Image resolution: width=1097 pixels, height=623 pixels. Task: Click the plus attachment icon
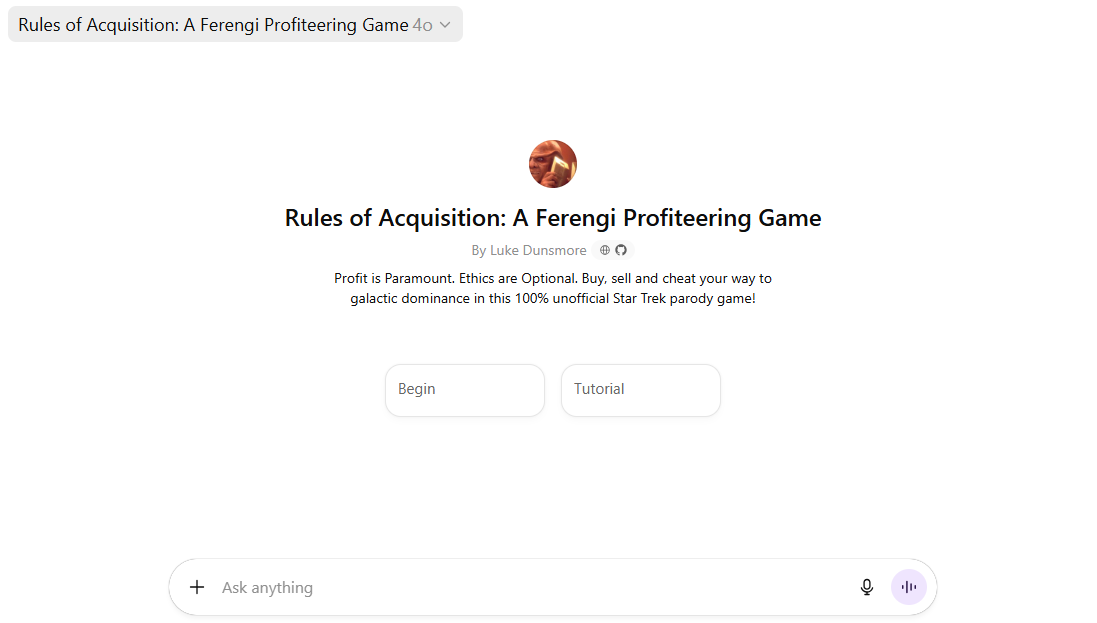tap(197, 587)
